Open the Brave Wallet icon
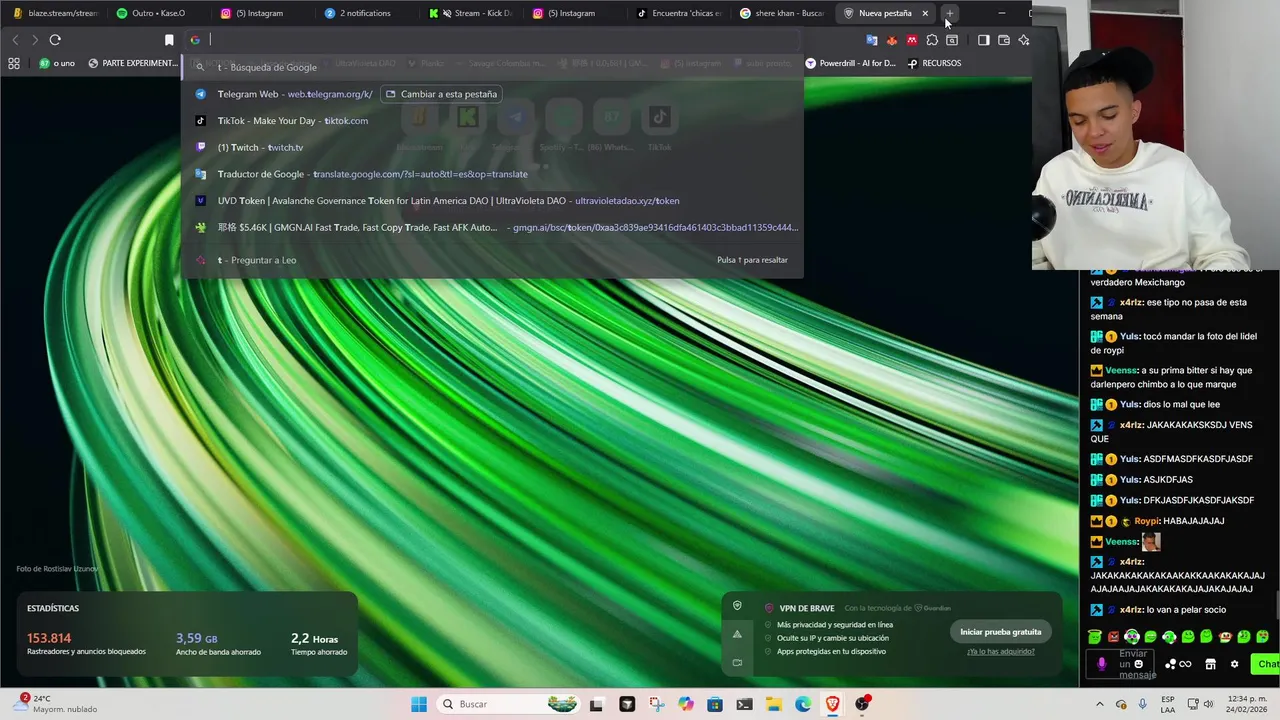 (1004, 40)
